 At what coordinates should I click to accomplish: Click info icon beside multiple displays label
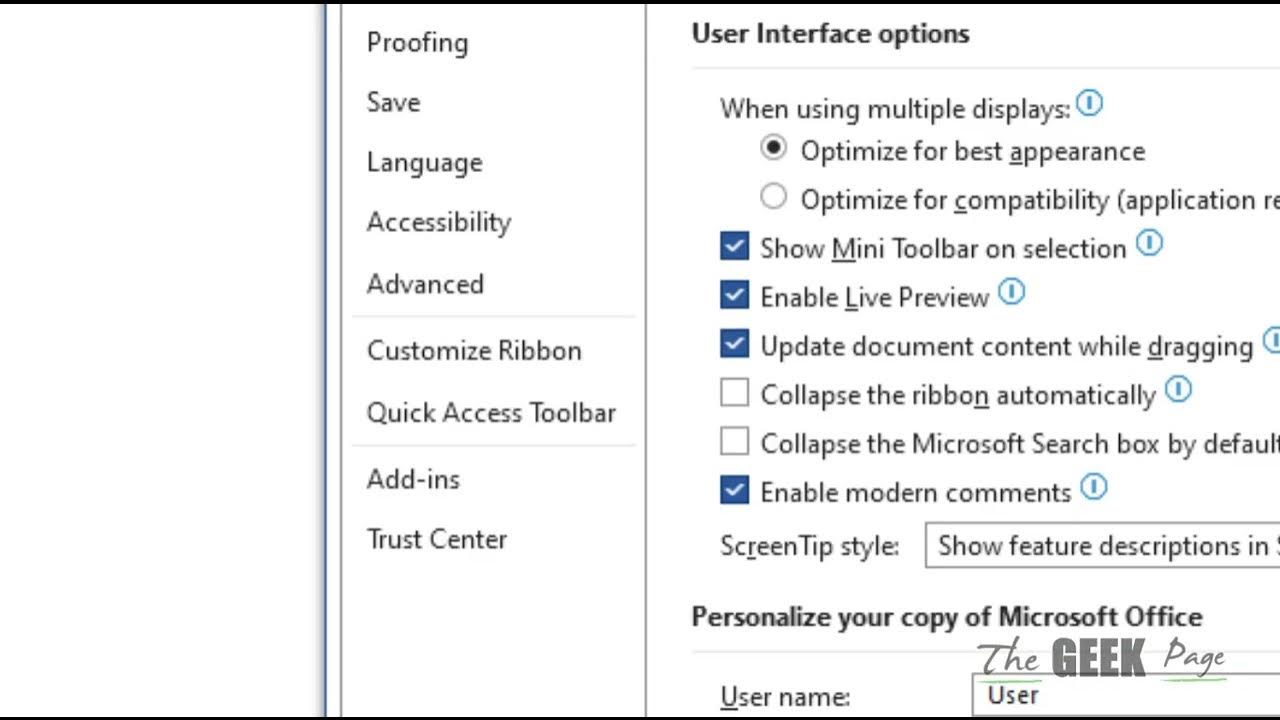click(1089, 103)
